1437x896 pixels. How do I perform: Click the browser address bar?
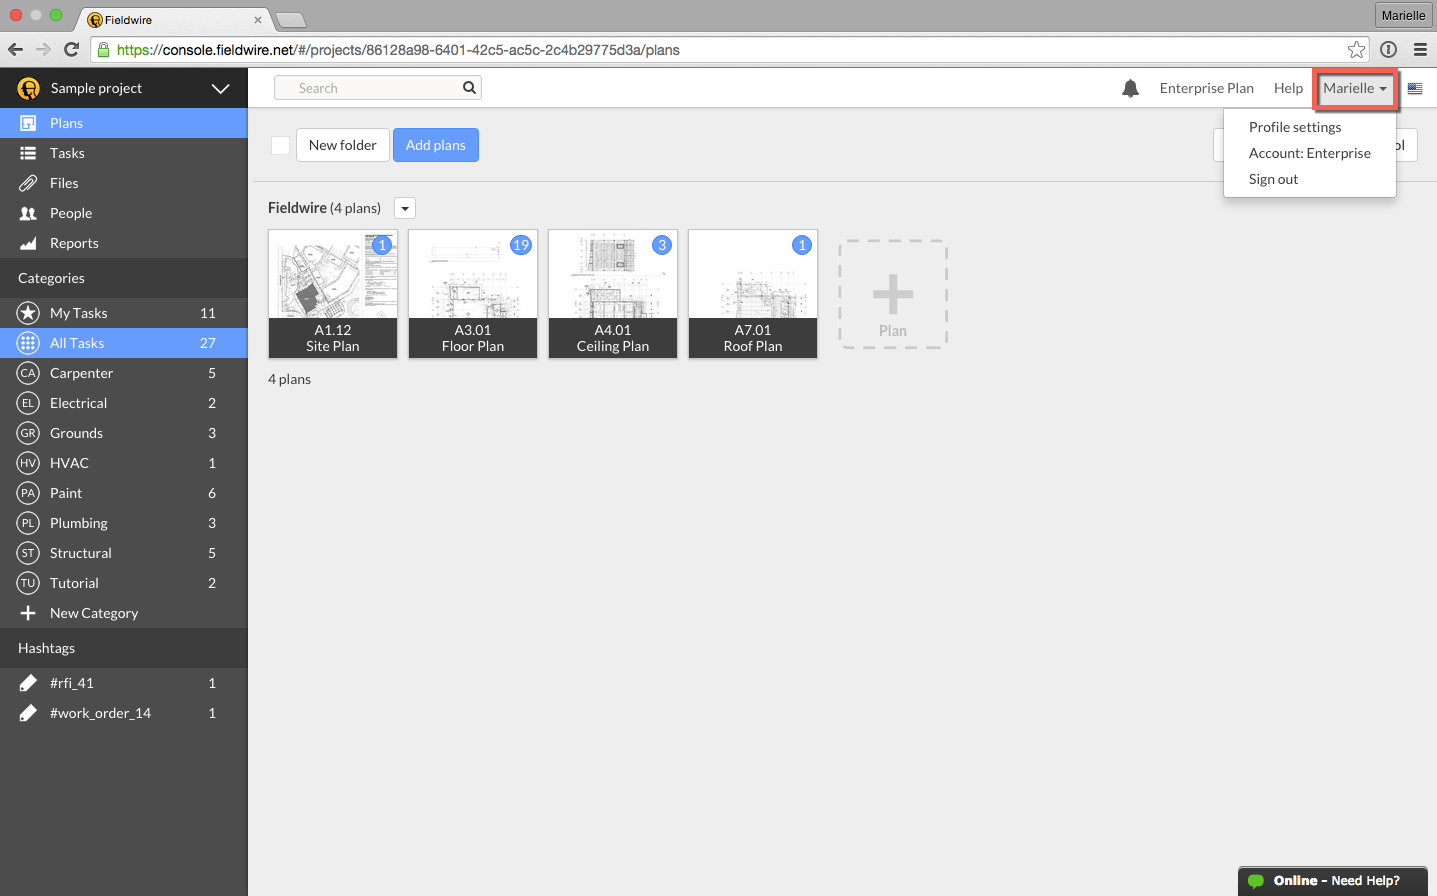pos(730,49)
